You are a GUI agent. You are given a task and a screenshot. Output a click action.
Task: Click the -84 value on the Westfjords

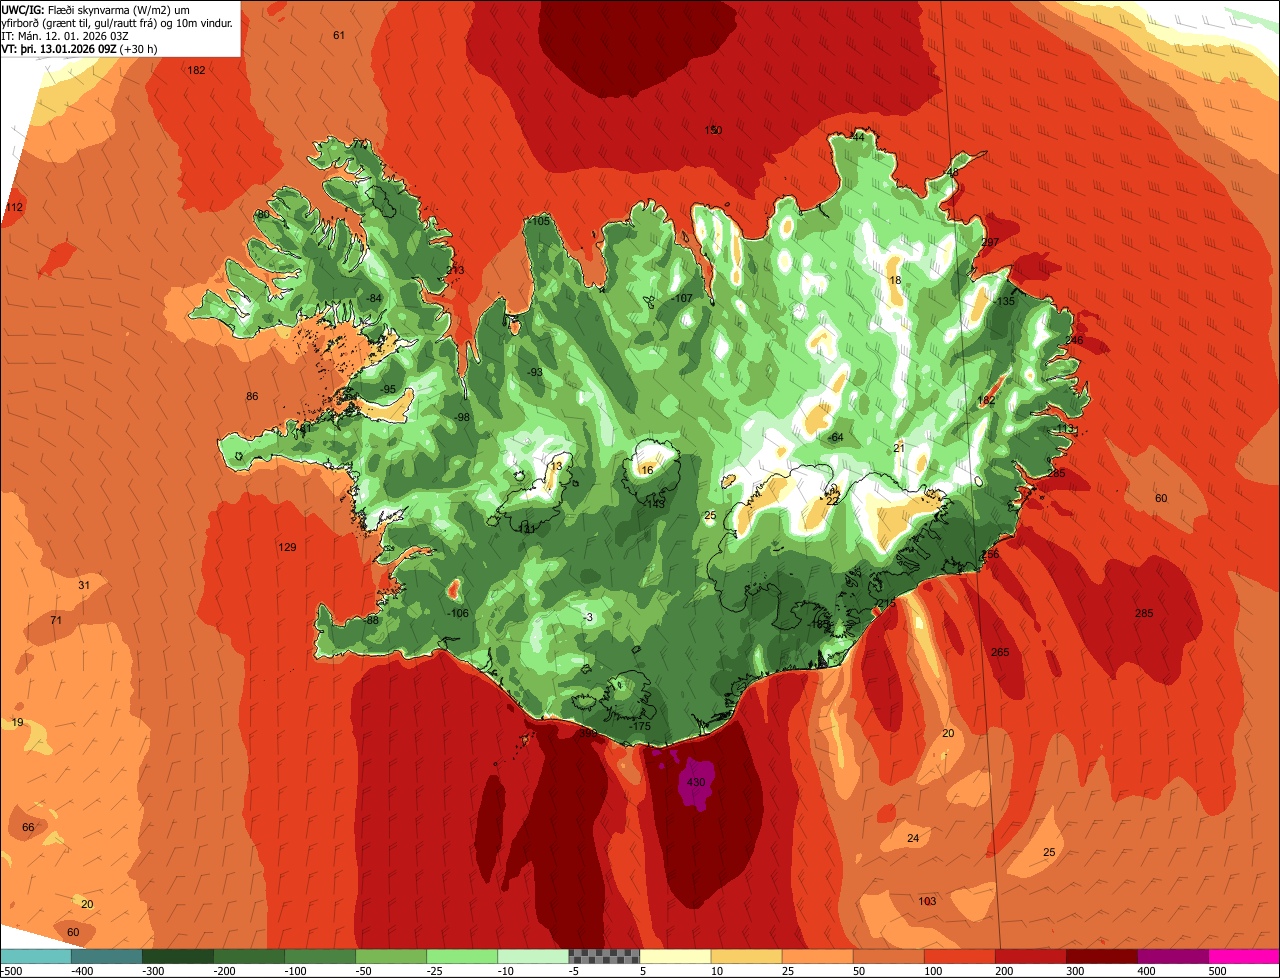374,298
